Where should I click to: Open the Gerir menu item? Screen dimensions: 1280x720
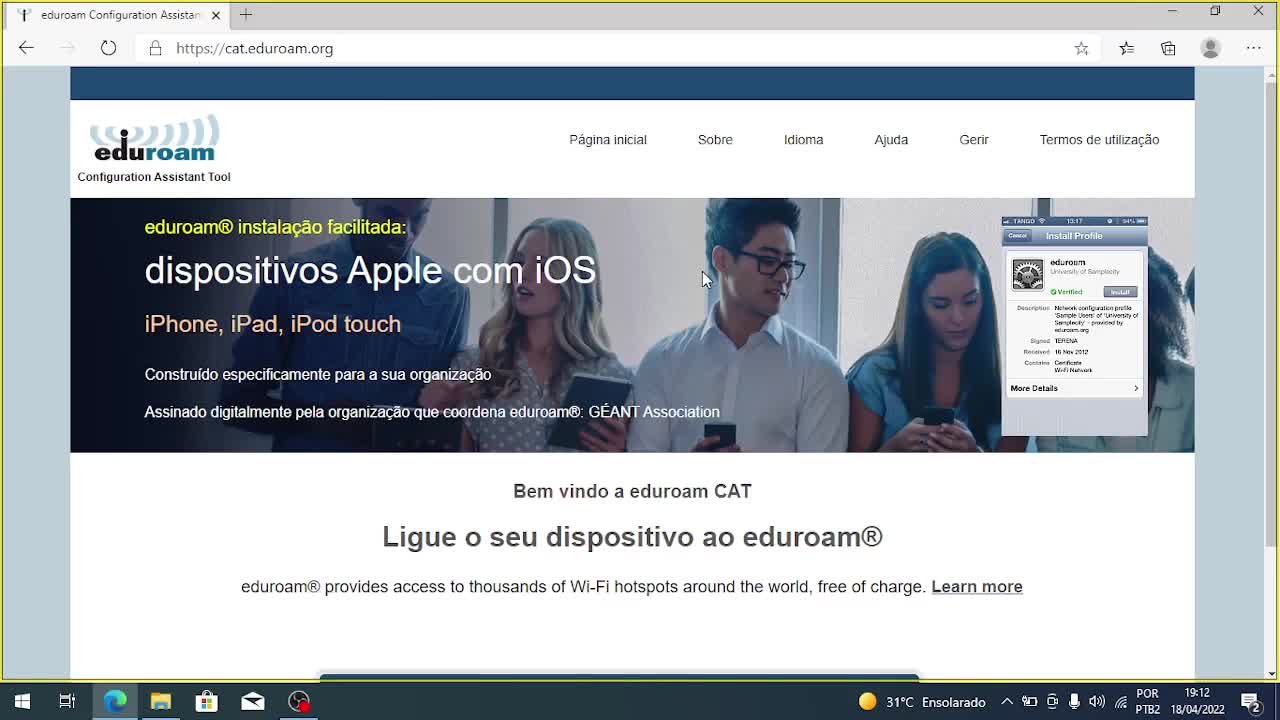click(974, 140)
